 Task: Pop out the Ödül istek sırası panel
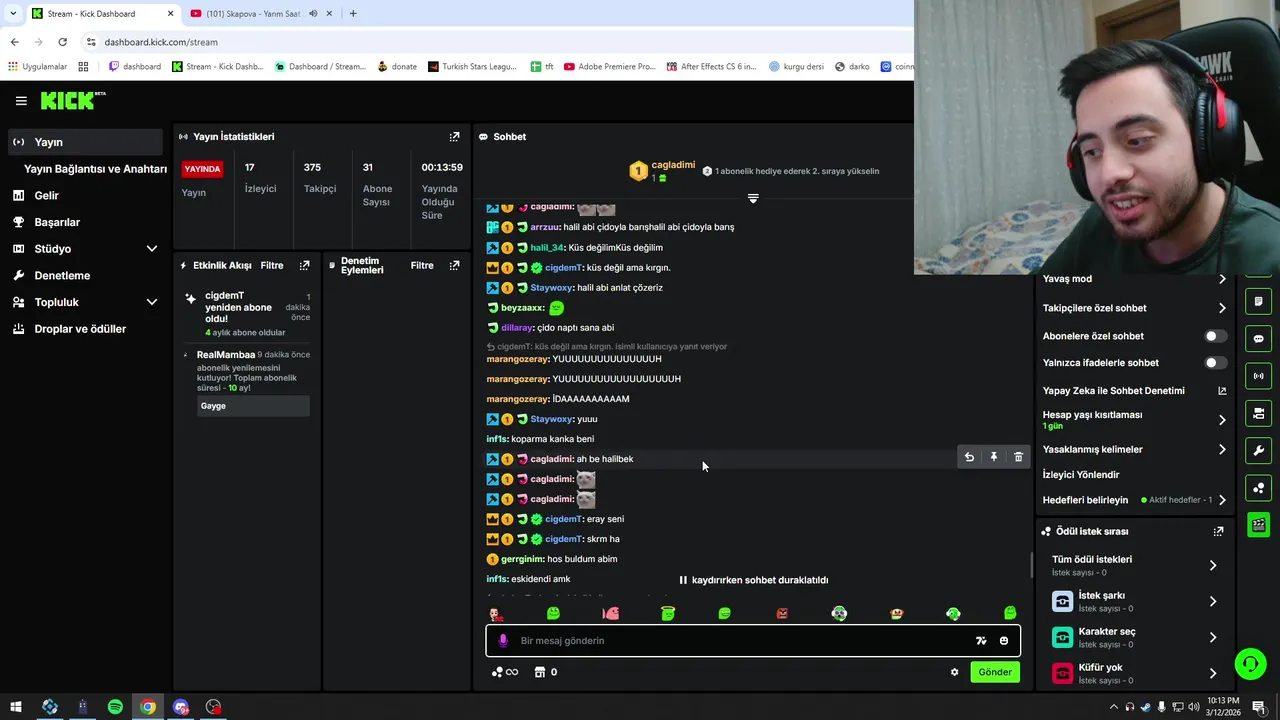click(x=1218, y=531)
